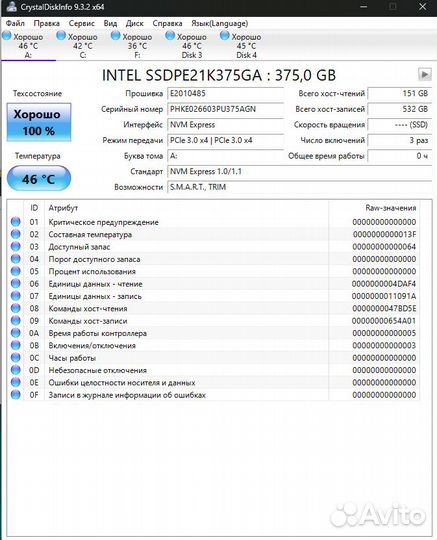This screenshot has height=540, width=437.
Task: Click the Буква тома field A:
Action: 225,156
